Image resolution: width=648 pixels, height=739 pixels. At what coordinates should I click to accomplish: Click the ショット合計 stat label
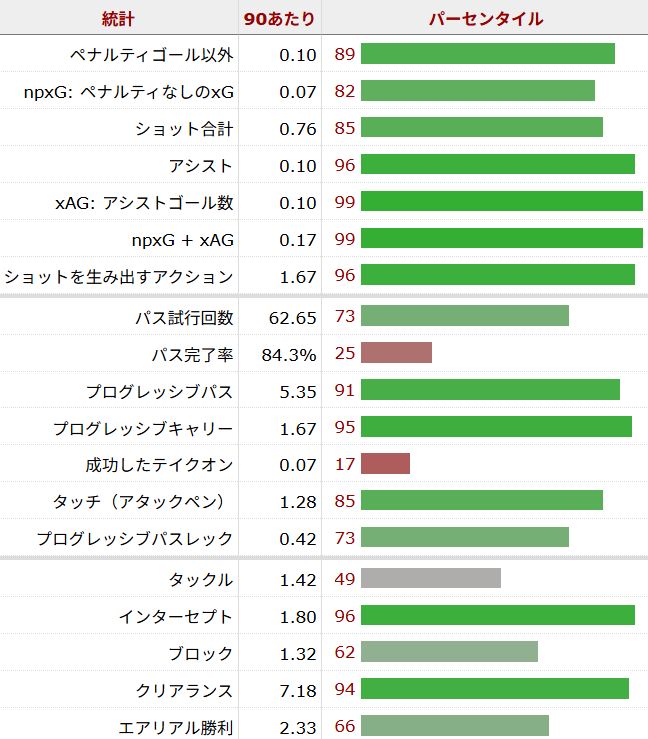(x=183, y=128)
